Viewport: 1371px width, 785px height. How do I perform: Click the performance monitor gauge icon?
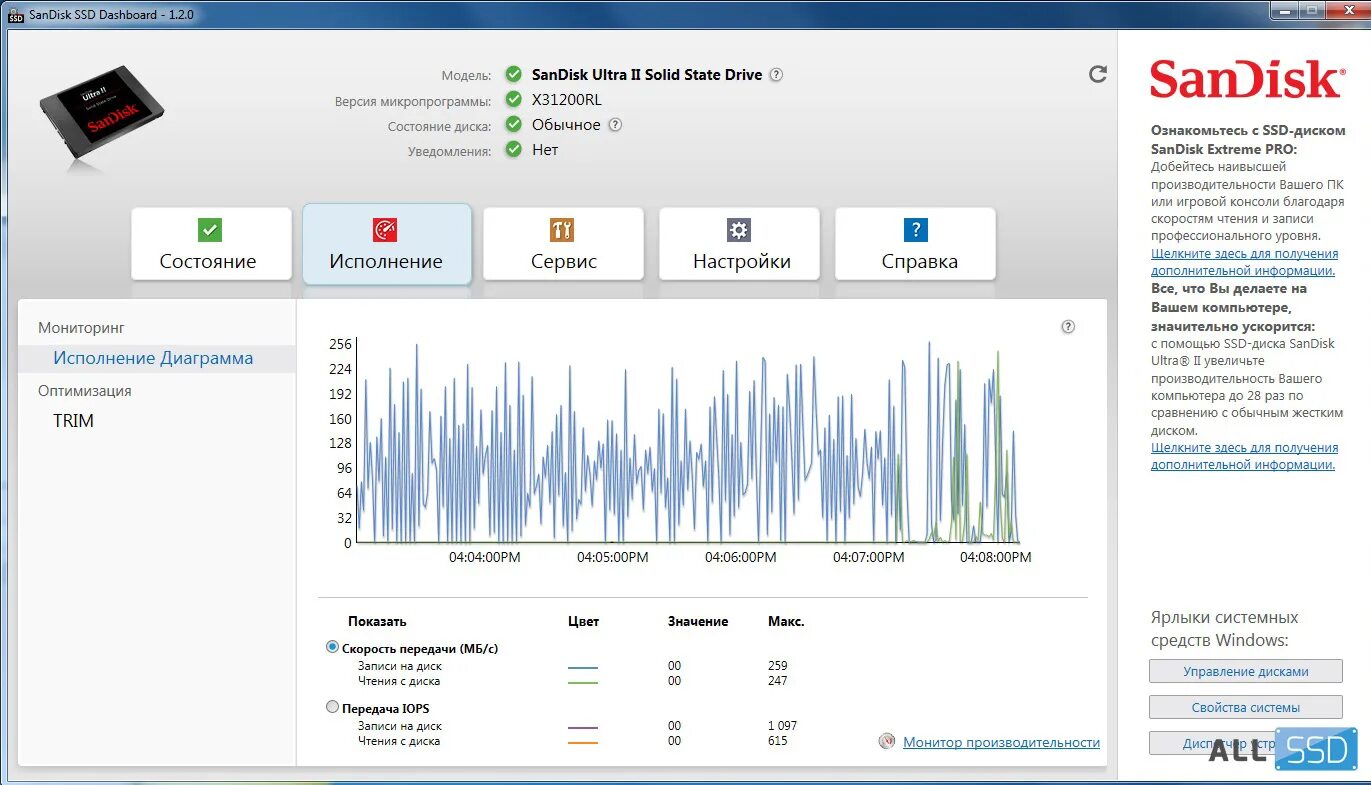(886, 742)
